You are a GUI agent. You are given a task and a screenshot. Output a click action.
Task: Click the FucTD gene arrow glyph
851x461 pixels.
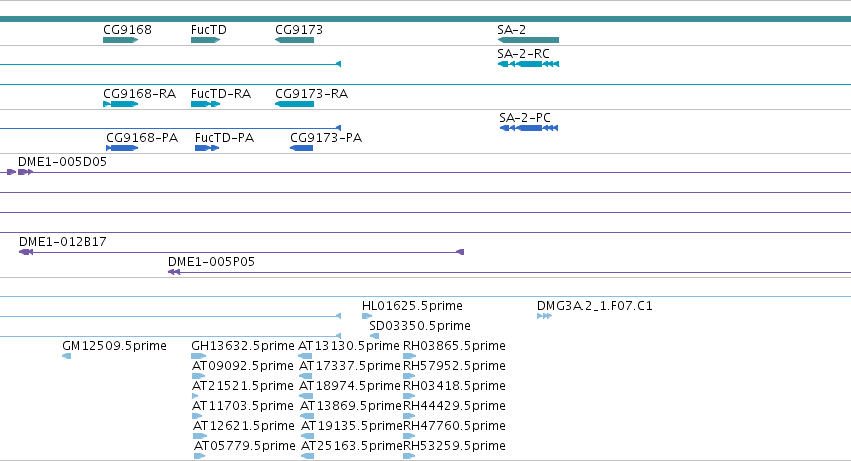point(205,40)
